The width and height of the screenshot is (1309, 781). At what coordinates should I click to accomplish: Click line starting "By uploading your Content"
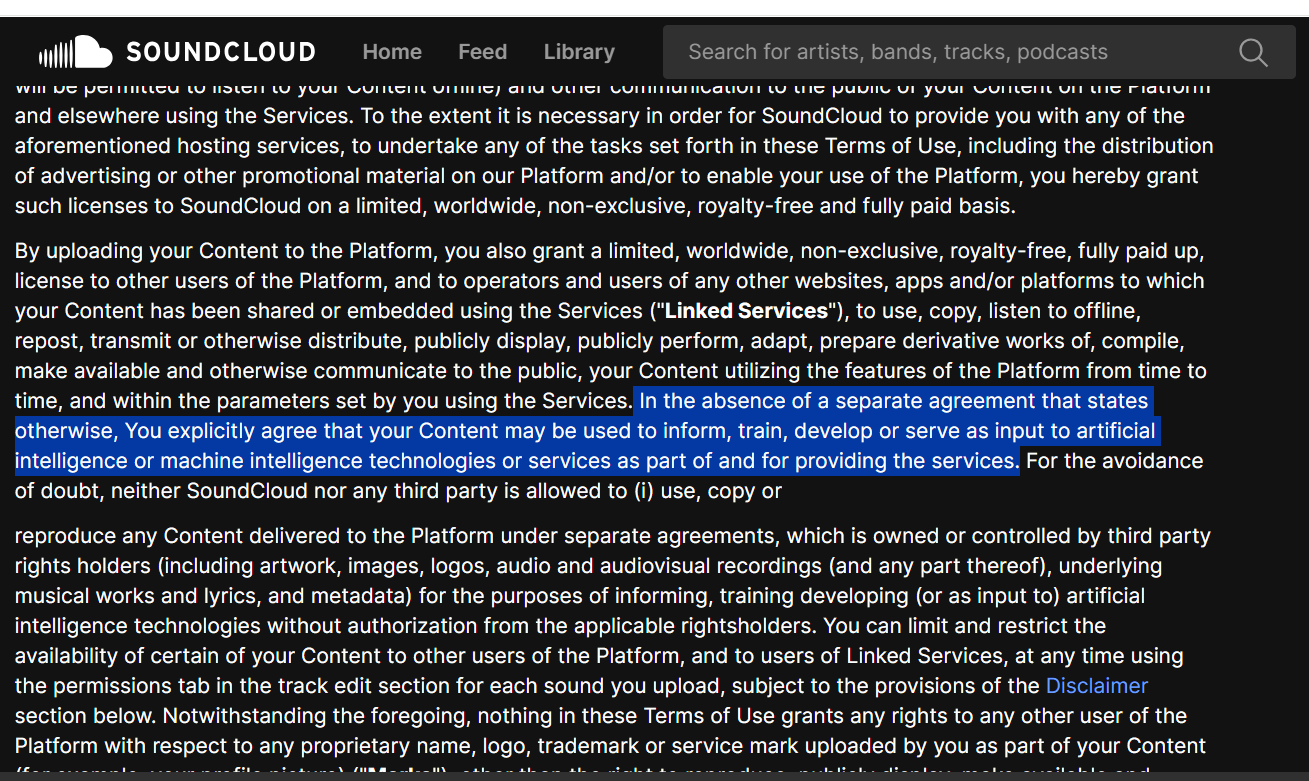[x=609, y=251]
